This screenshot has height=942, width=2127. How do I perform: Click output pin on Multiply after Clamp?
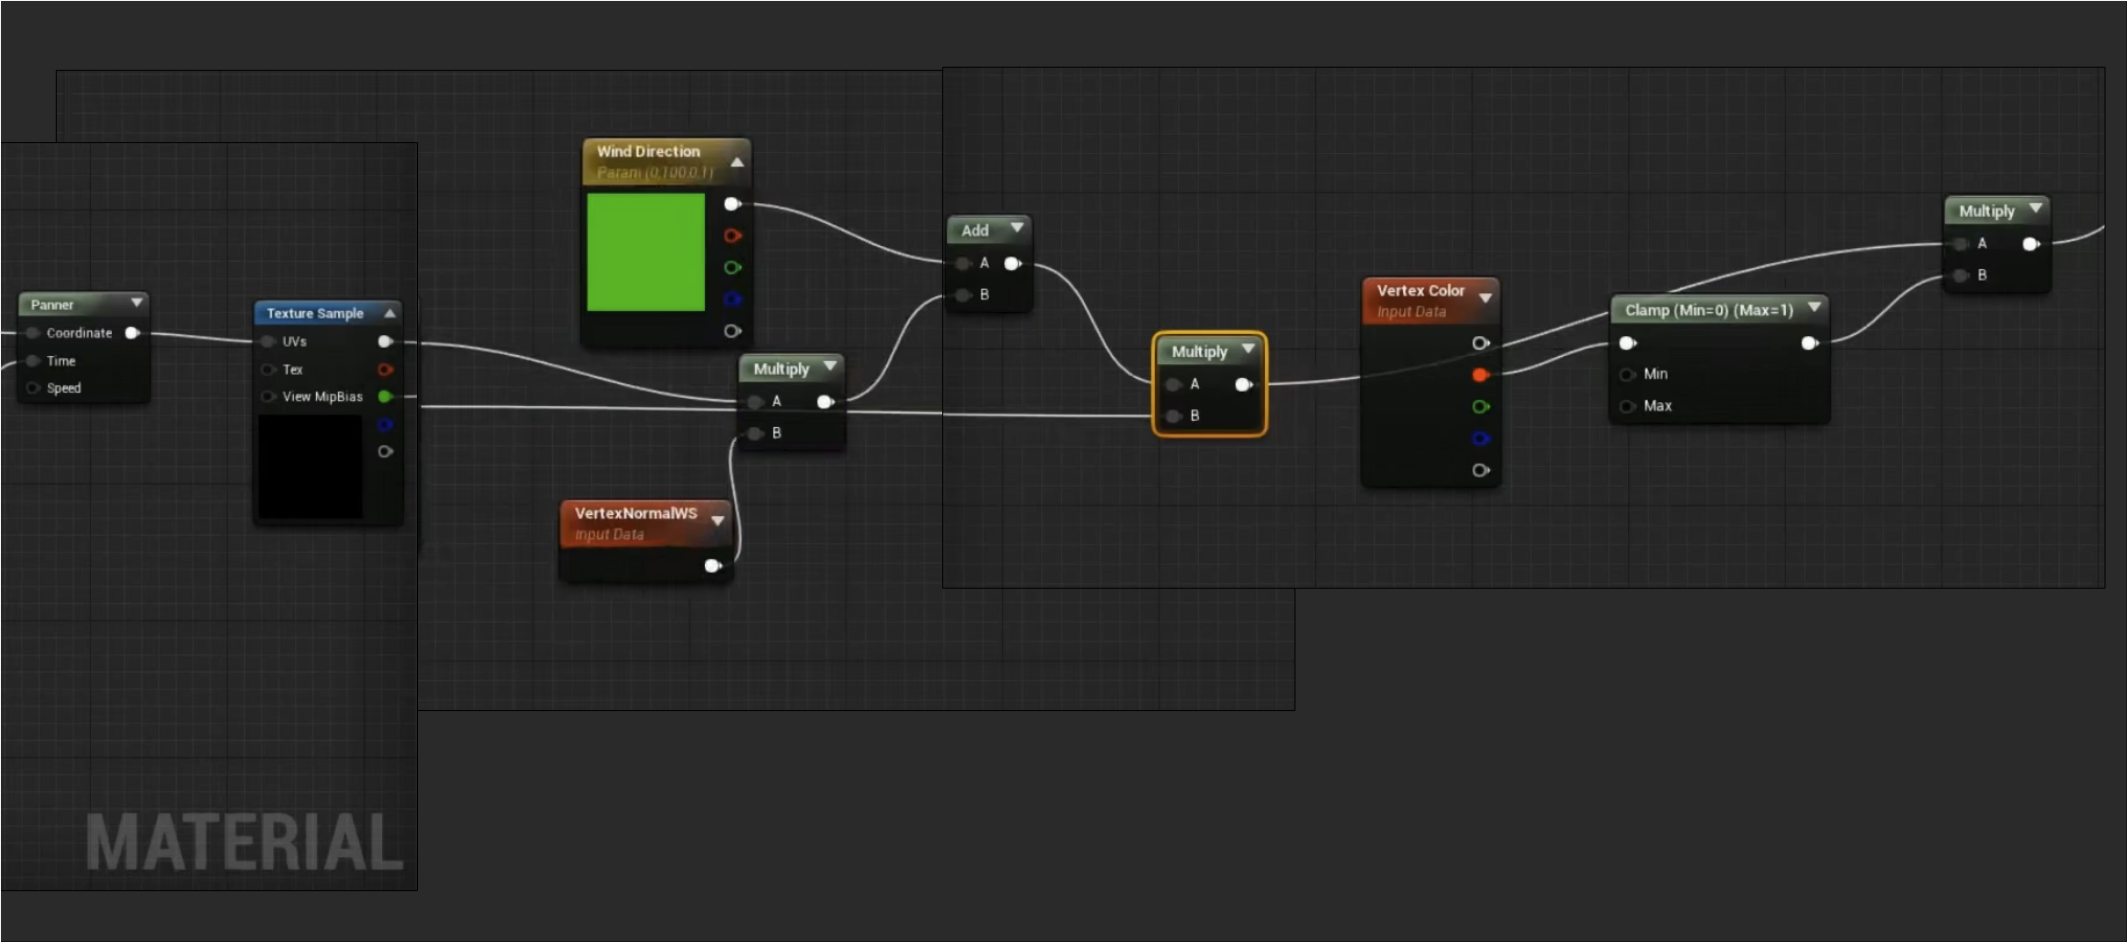(2031, 244)
